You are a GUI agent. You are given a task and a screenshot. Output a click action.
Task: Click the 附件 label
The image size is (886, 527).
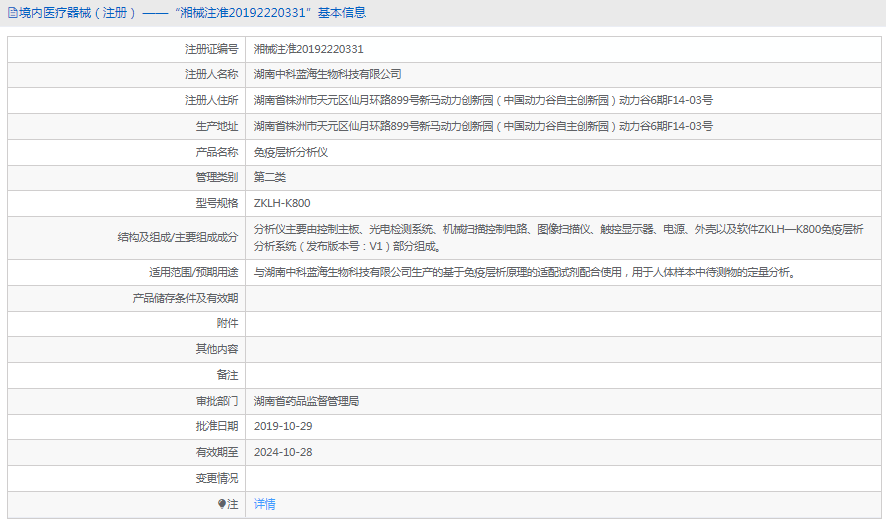click(x=228, y=324)
